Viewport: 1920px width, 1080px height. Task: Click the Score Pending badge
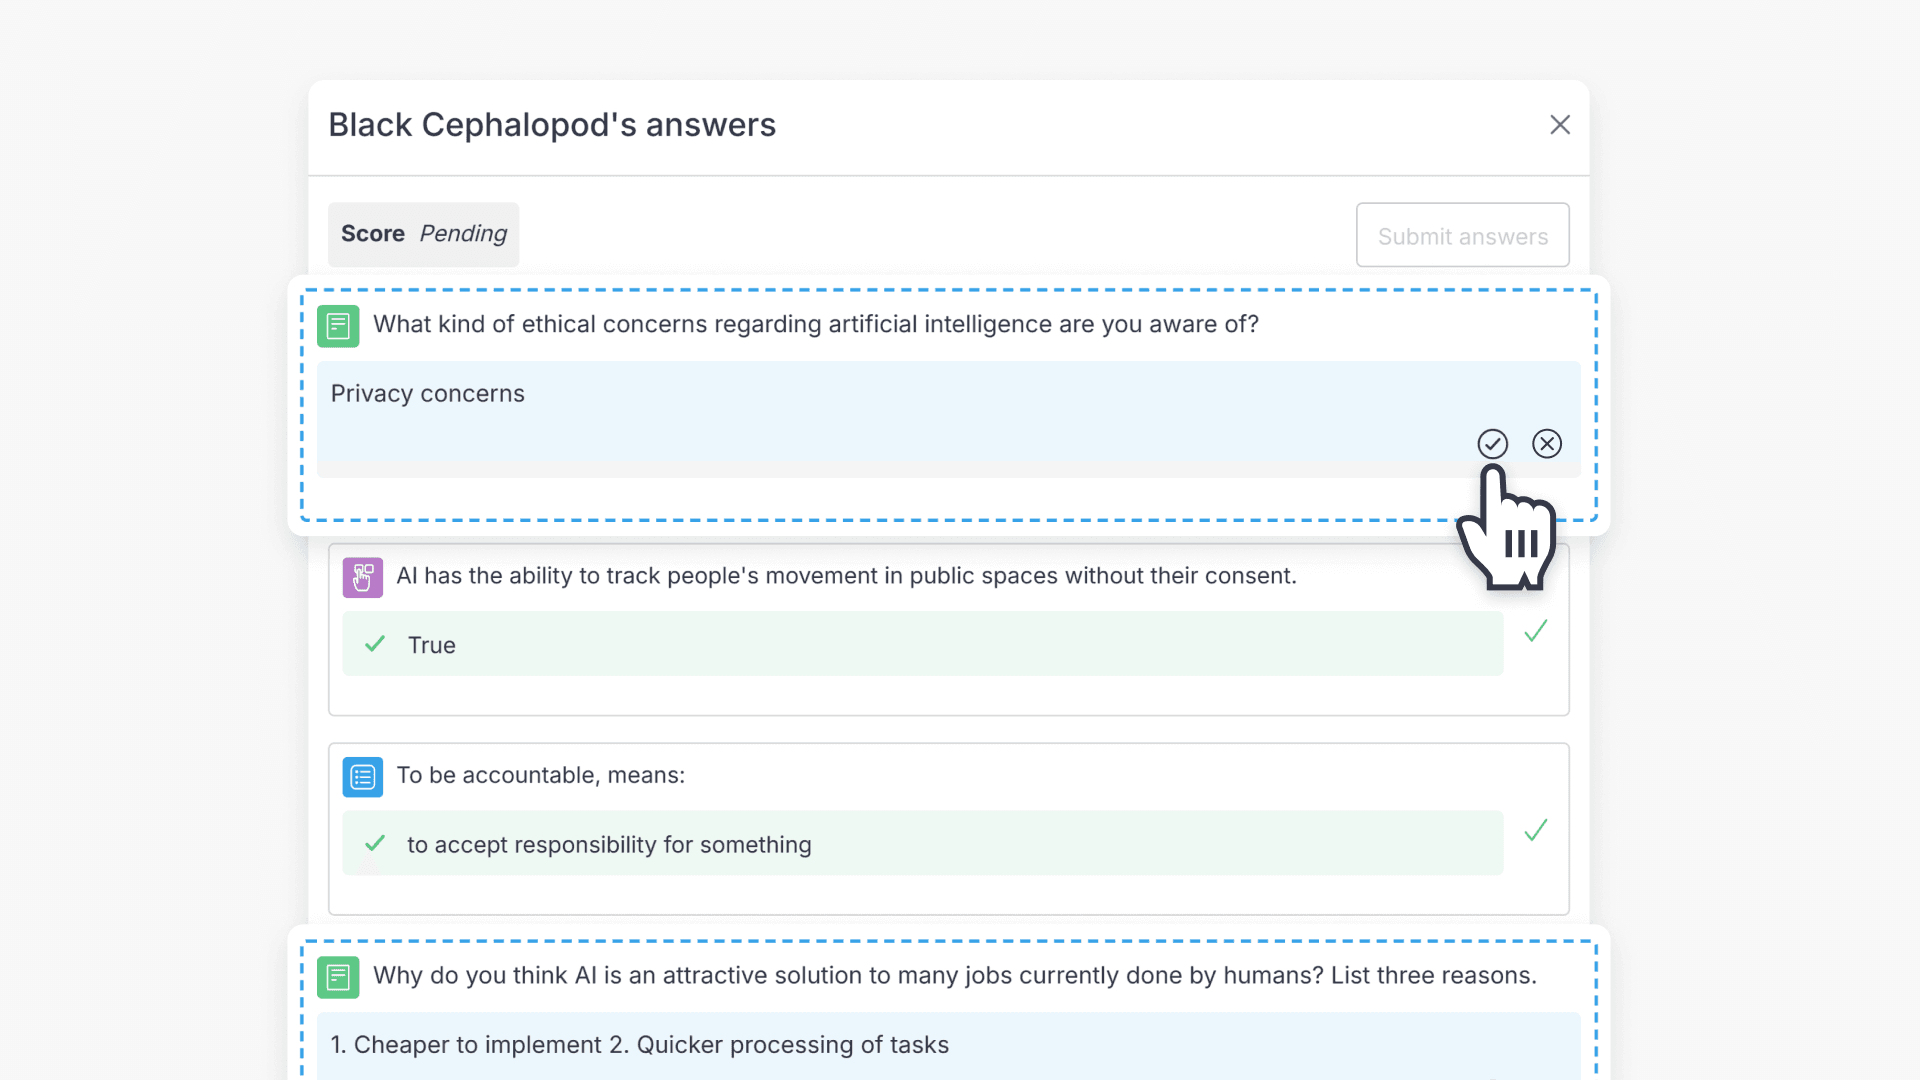(x=423, y=234)
